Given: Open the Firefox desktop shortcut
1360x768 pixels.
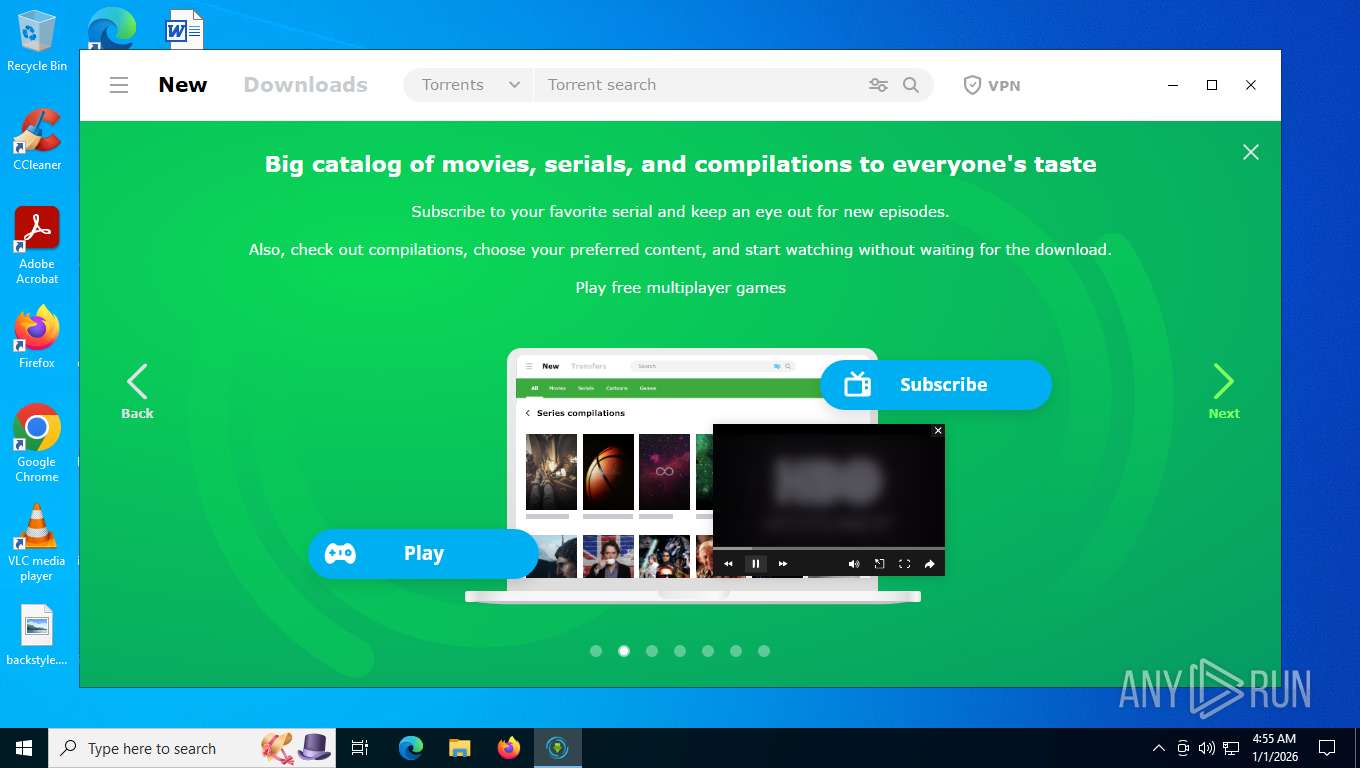Looking at the screenshot, I should tap(37, 337).
